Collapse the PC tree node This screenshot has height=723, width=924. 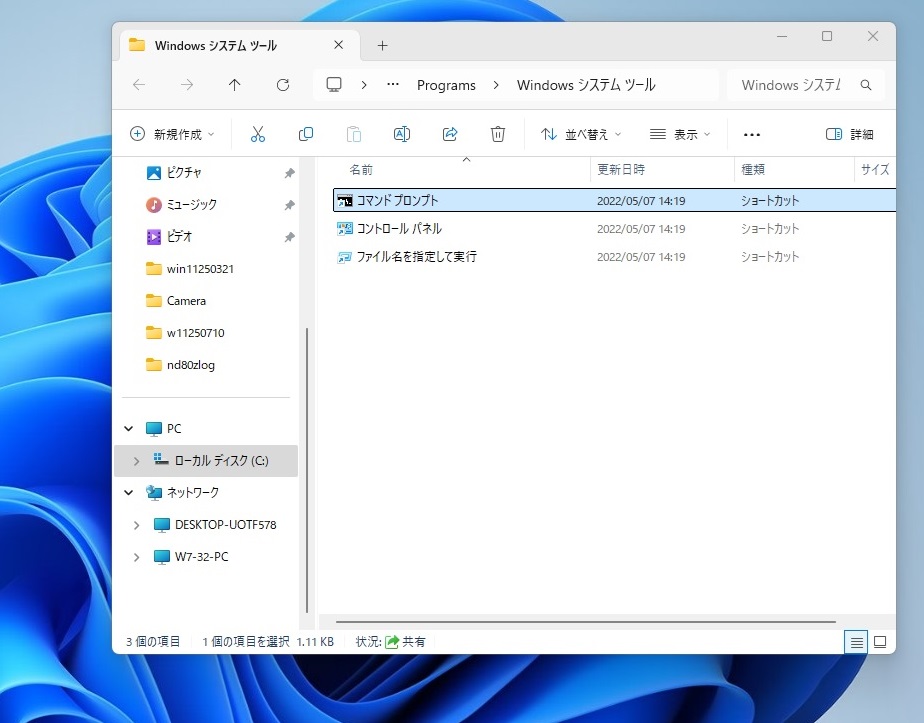pyautogui.click(x=128, y=428)
